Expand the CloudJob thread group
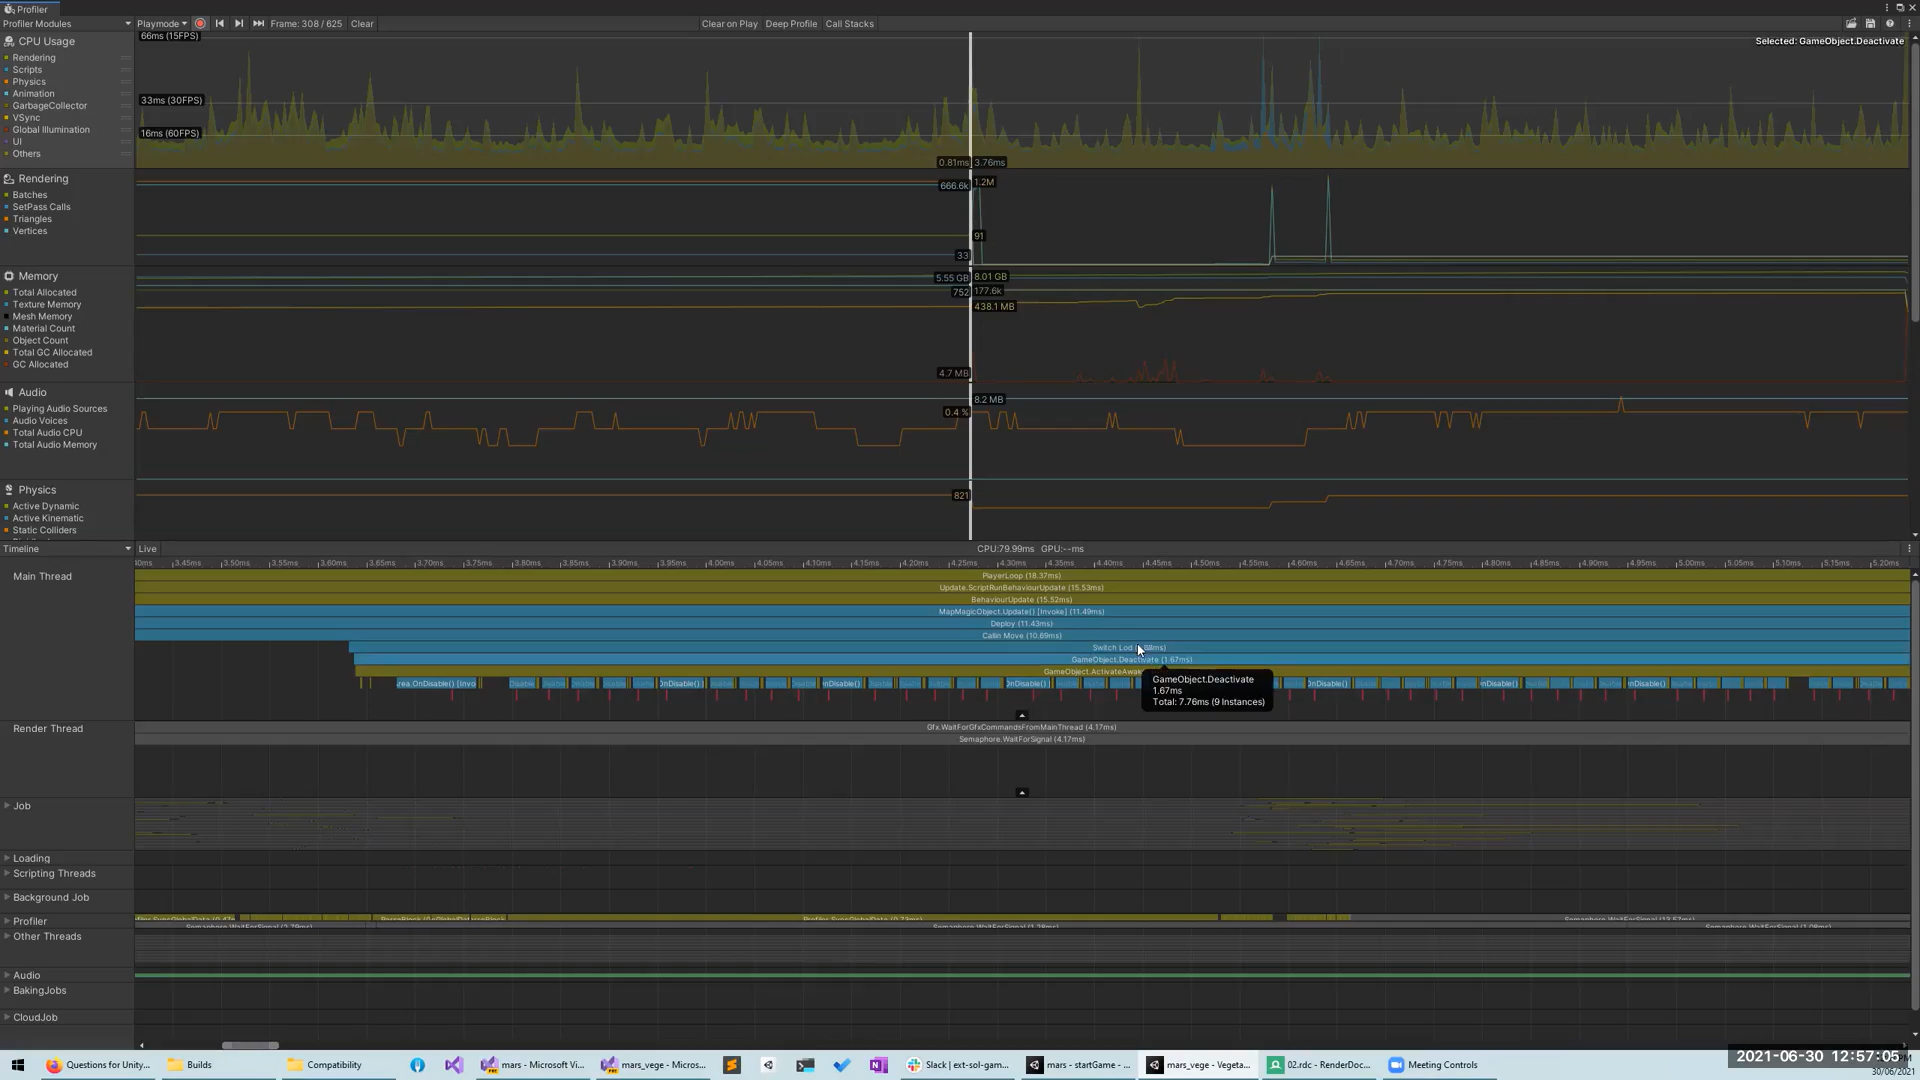 7,1017
